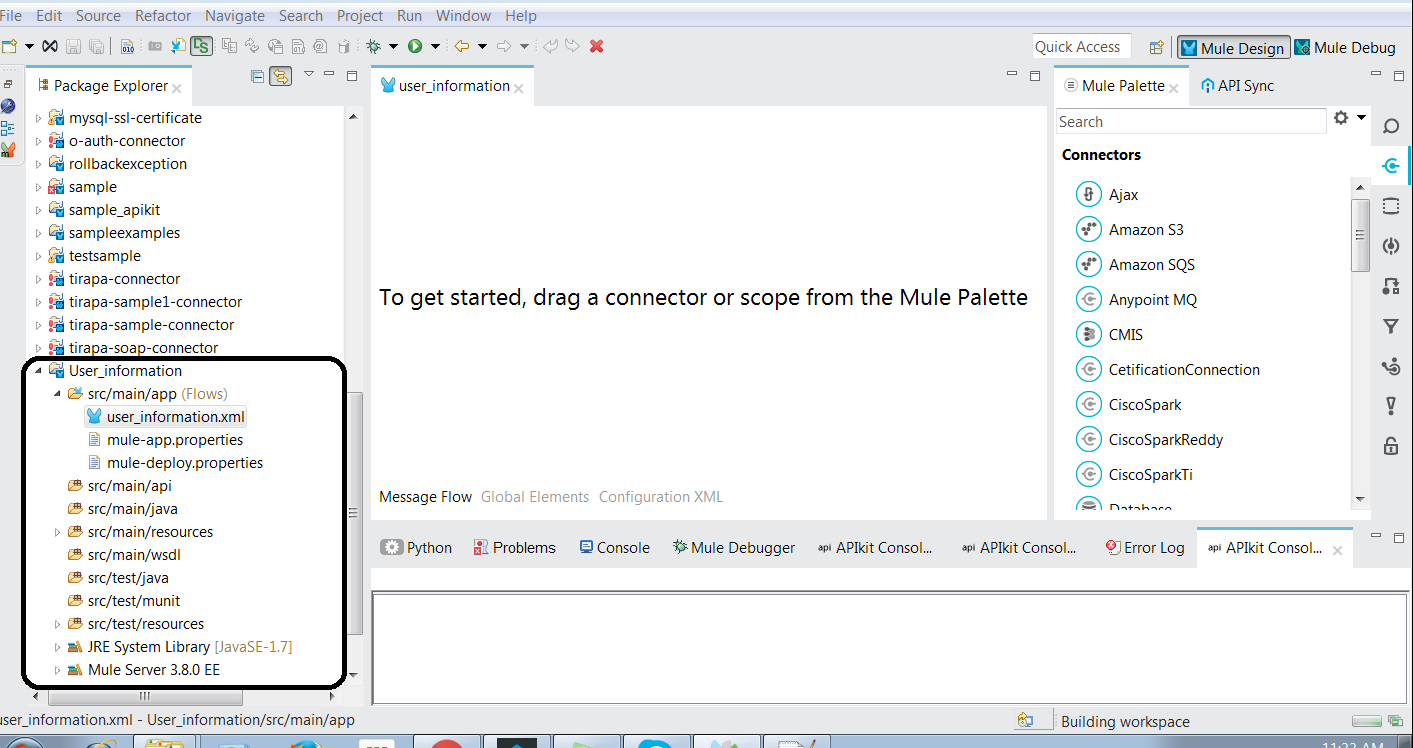Launch Debug with the green bug icon
The width and height of the screenshot is (1413, 748).
373,46
